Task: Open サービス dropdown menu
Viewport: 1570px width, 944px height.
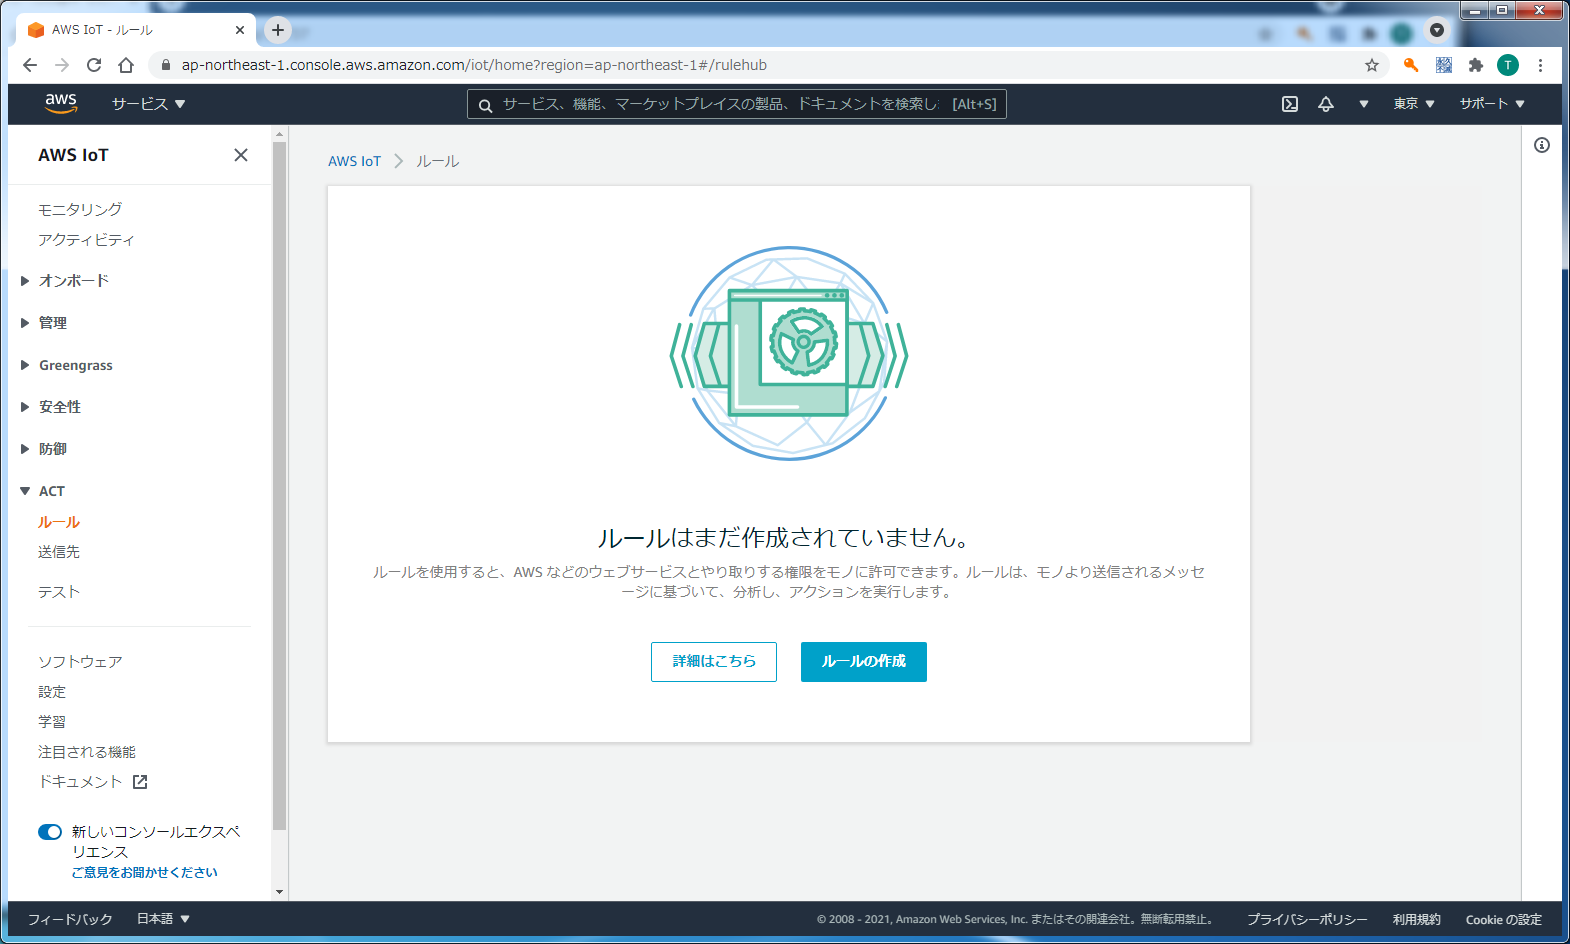Action: tap(148, 104)
